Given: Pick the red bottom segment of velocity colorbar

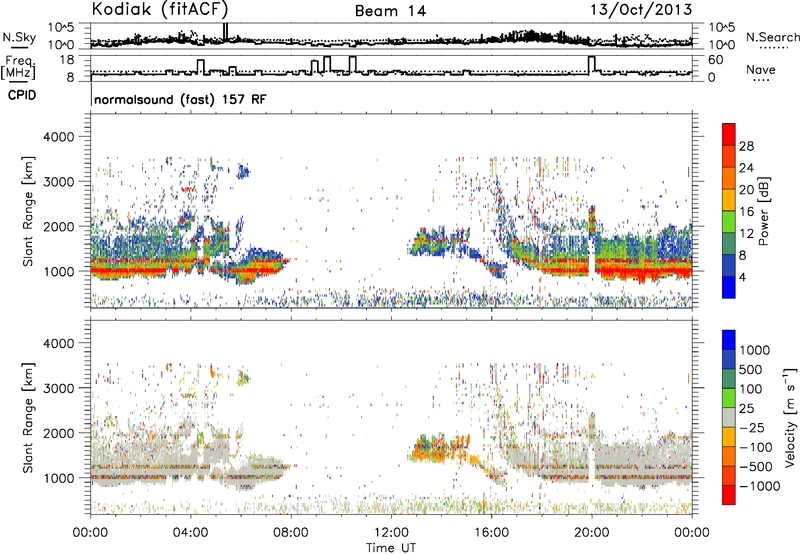Looking at the screenshot, I should coord(729,495).
